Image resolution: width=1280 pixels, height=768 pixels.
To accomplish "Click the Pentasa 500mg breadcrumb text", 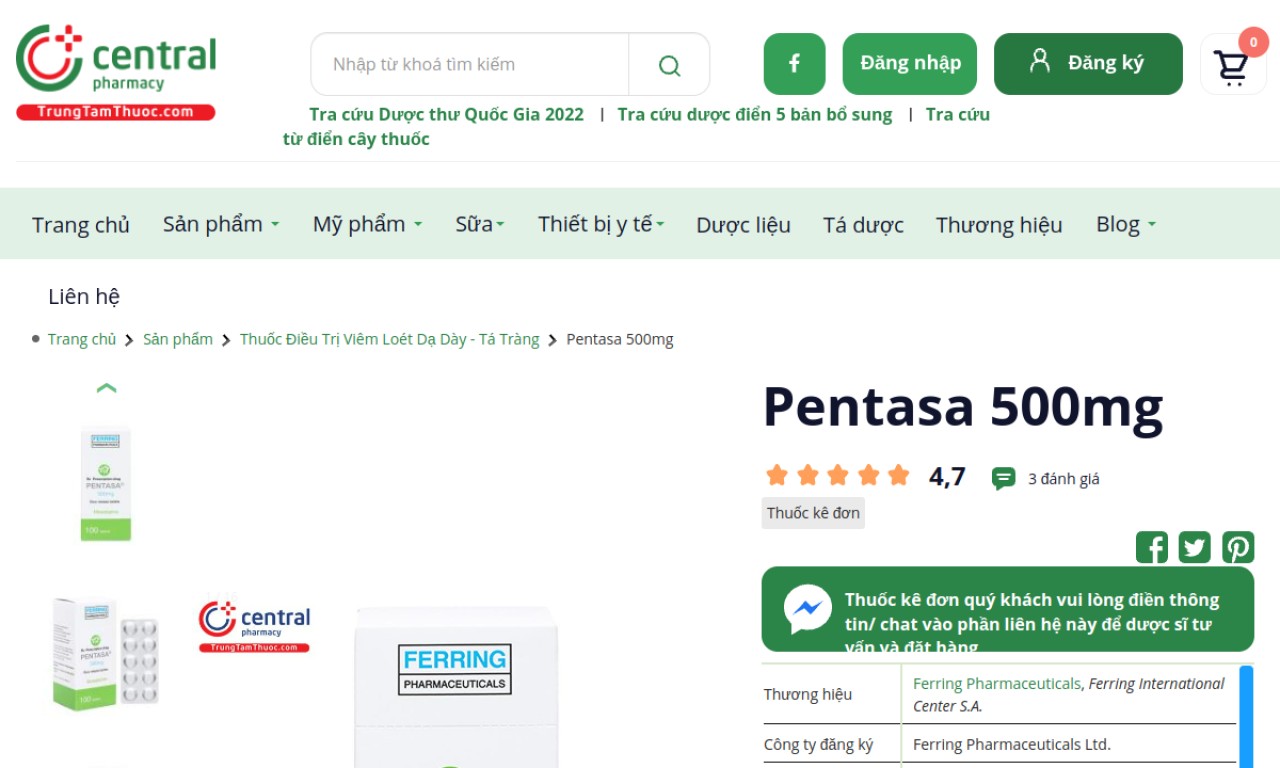I will pyautogui.click(x=620, y=339).
